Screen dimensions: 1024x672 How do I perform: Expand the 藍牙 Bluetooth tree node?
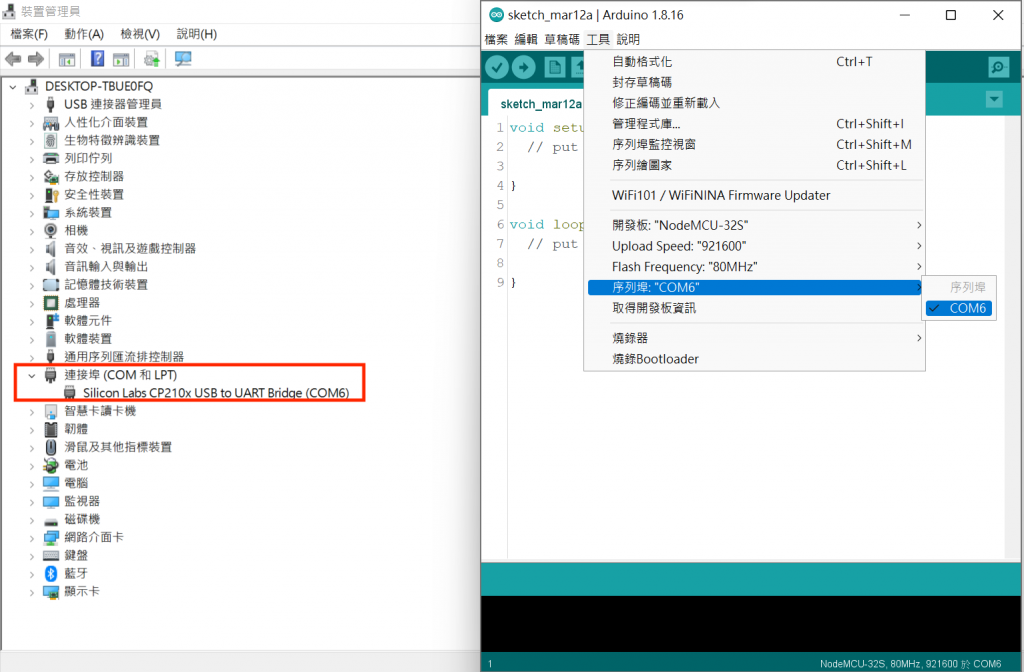(31, 574)
